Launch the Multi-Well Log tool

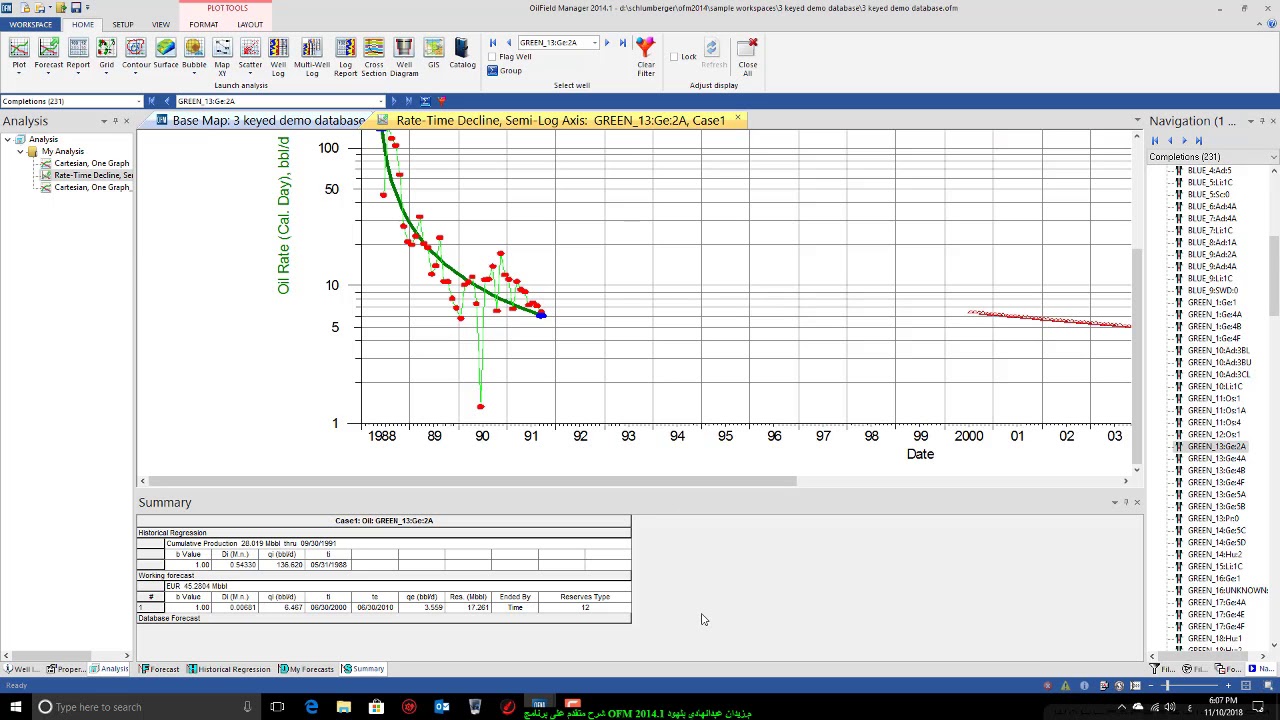pyautogui.click(x=312, y=57)
